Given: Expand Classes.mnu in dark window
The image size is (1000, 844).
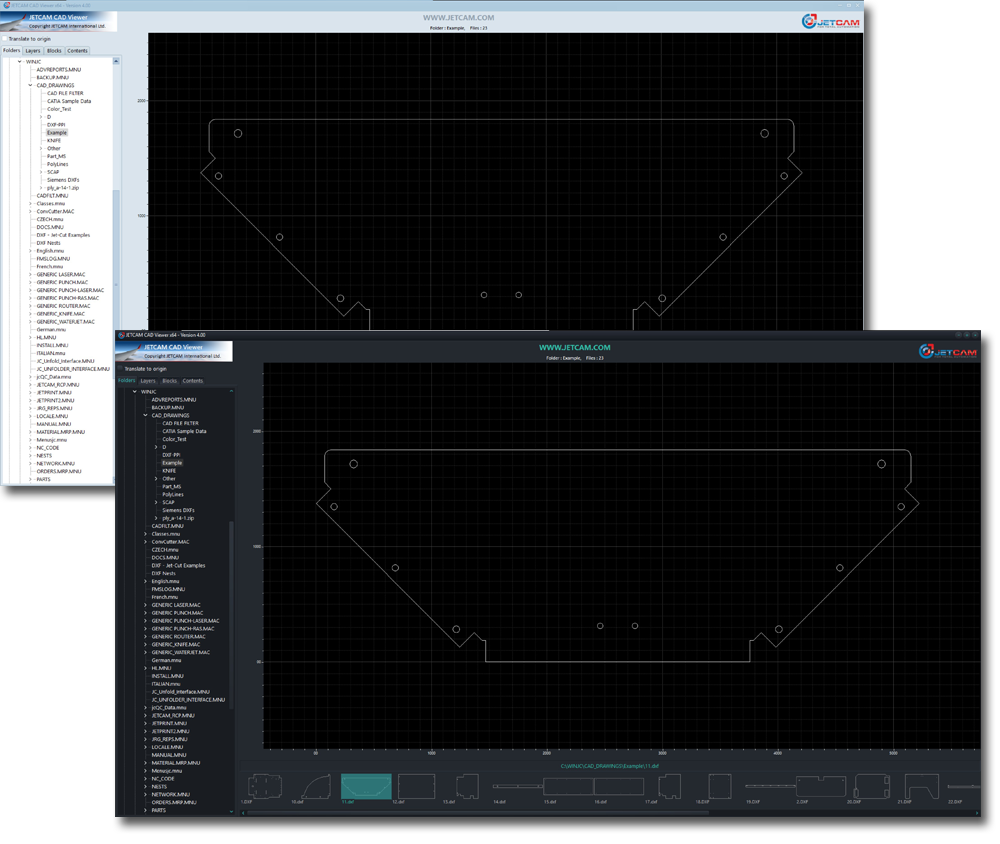Looking at the screenshot, I should pos(145,534).
